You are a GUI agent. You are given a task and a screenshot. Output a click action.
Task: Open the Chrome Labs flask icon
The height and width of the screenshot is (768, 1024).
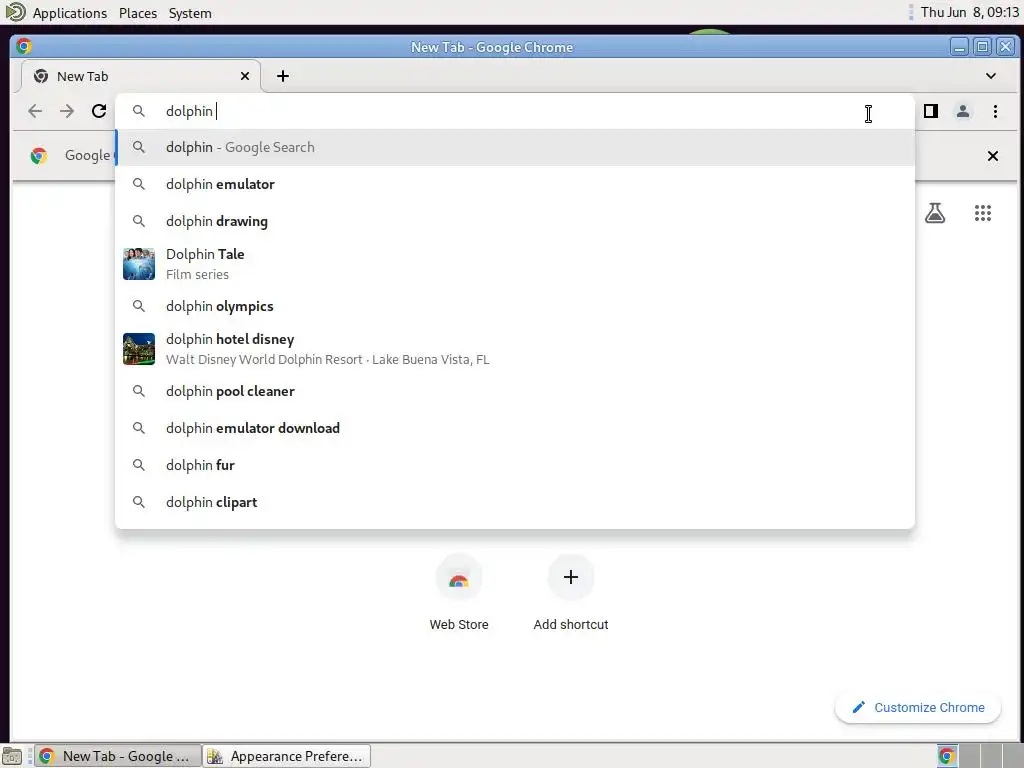935,213
